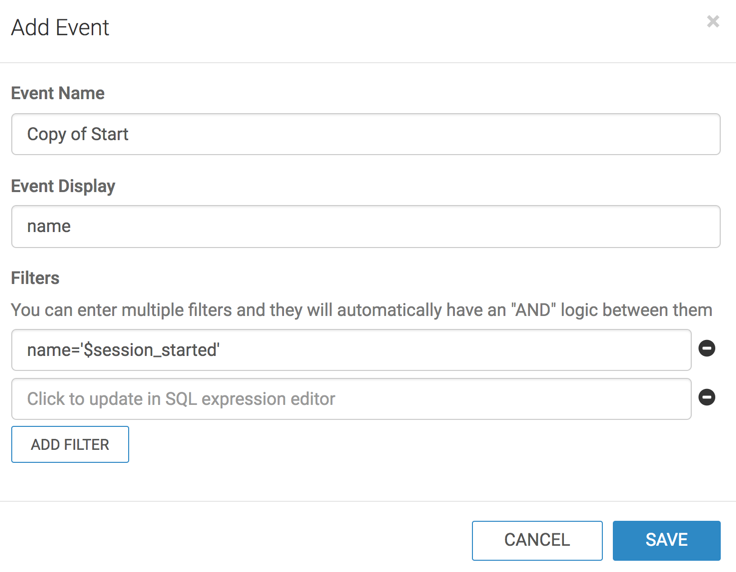736x572 pixels.
Task: Click the 'Add Event' dialog title
Action: click(60, 27)
